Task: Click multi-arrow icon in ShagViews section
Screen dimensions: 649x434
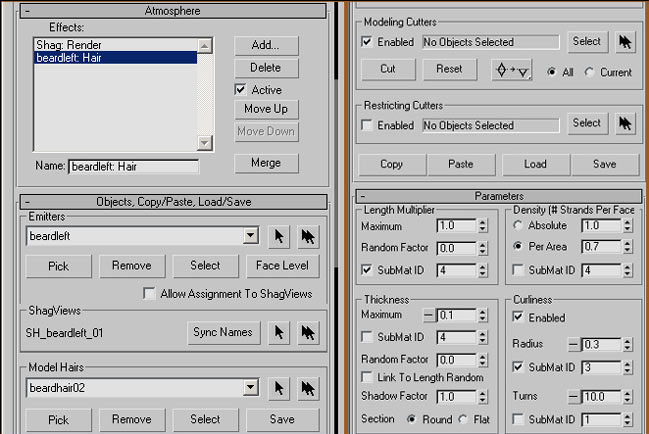Action: coord(309,332)
